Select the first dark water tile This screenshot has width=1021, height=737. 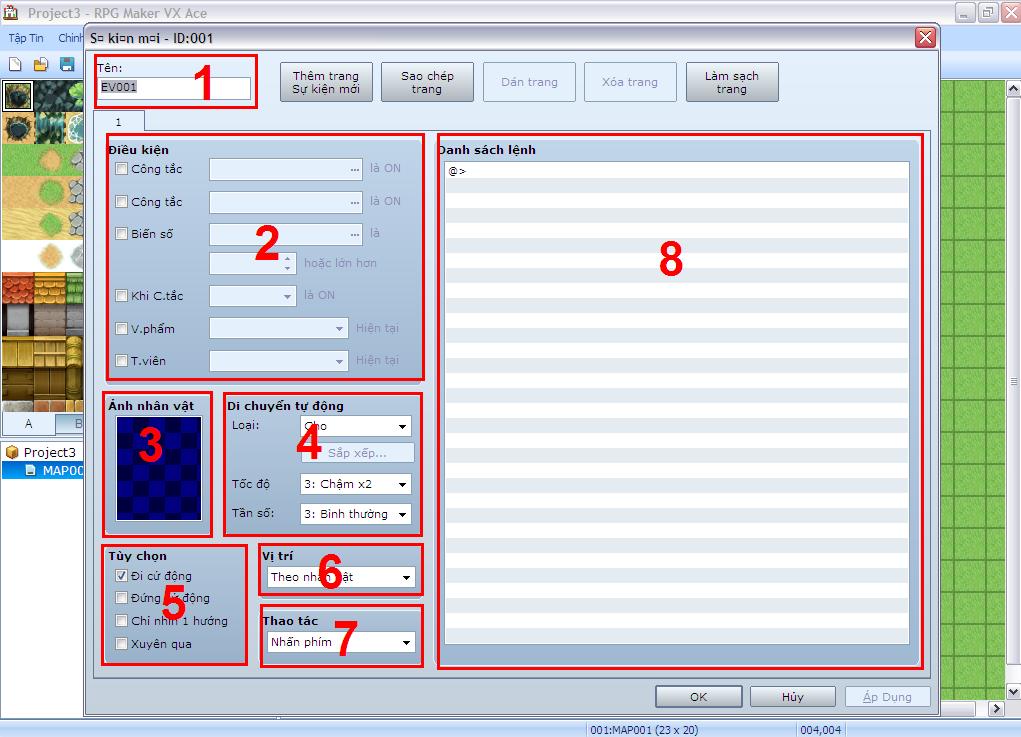coord(18,96)
